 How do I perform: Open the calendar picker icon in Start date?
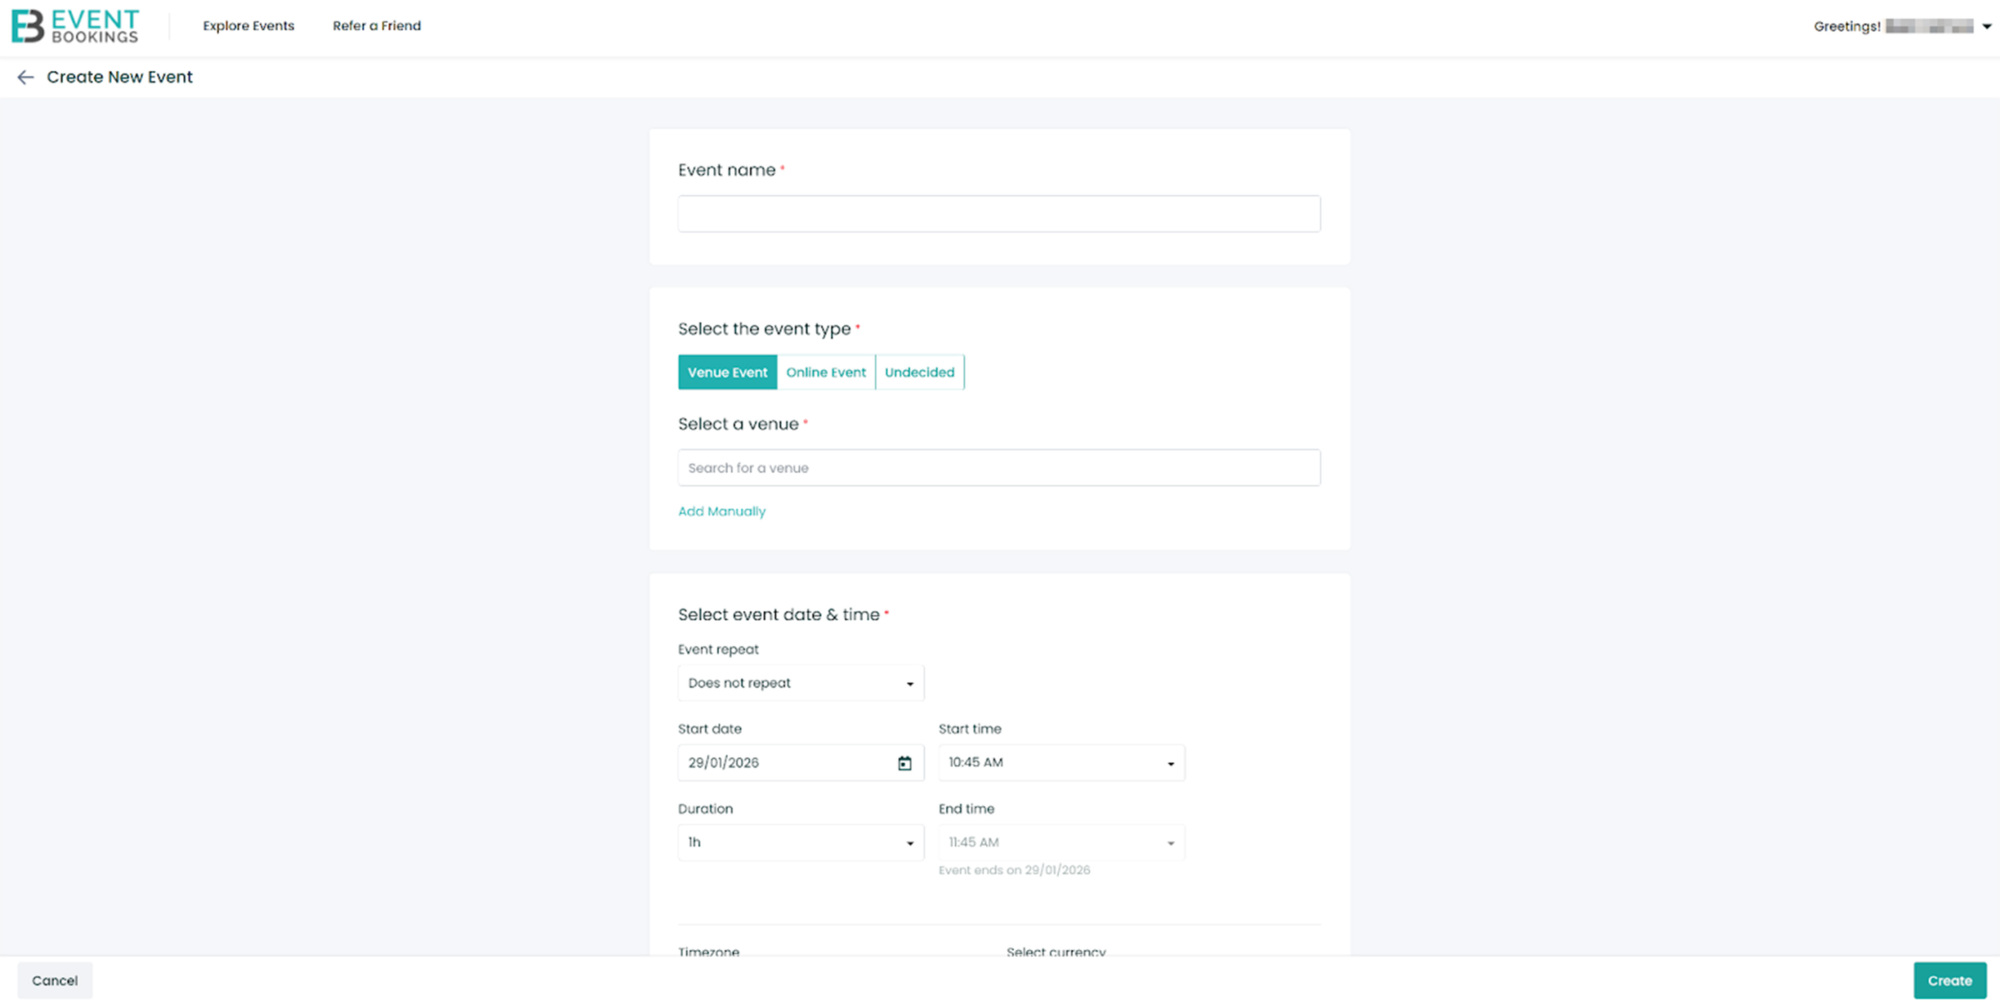pos(904,763)
